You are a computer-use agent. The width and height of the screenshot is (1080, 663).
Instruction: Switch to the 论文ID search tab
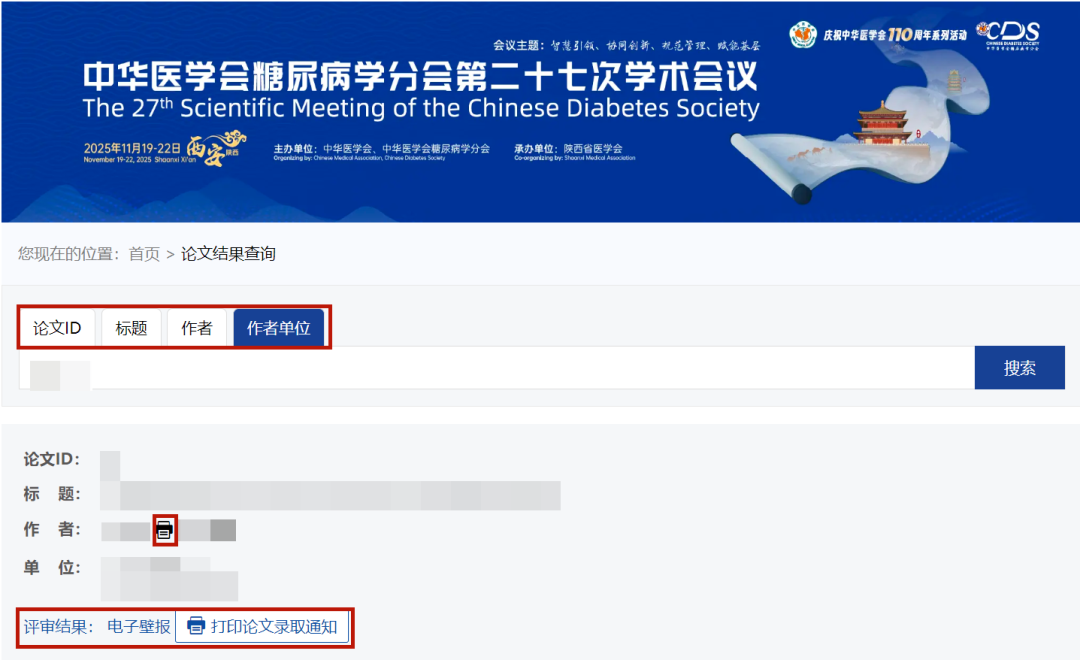[x=56, y=327]
